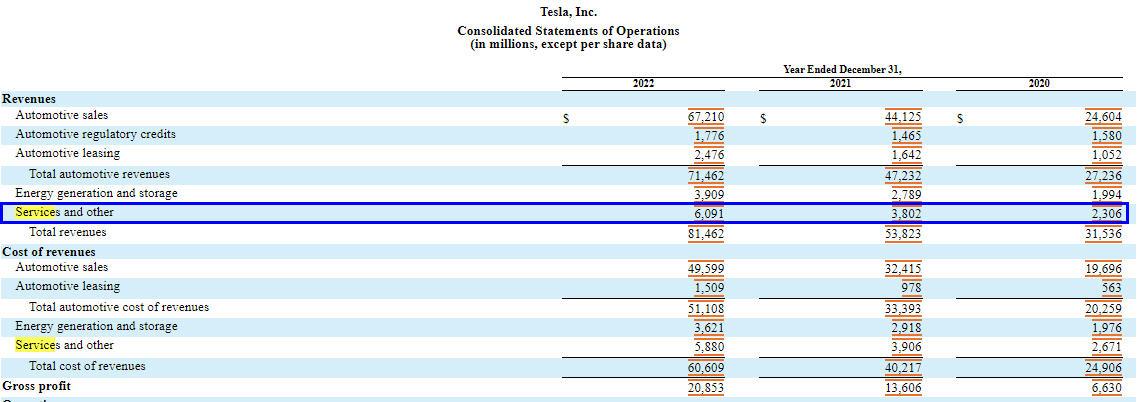Click the 44,125 automotive sales value

pyautogui.click(x=903, y=117)
